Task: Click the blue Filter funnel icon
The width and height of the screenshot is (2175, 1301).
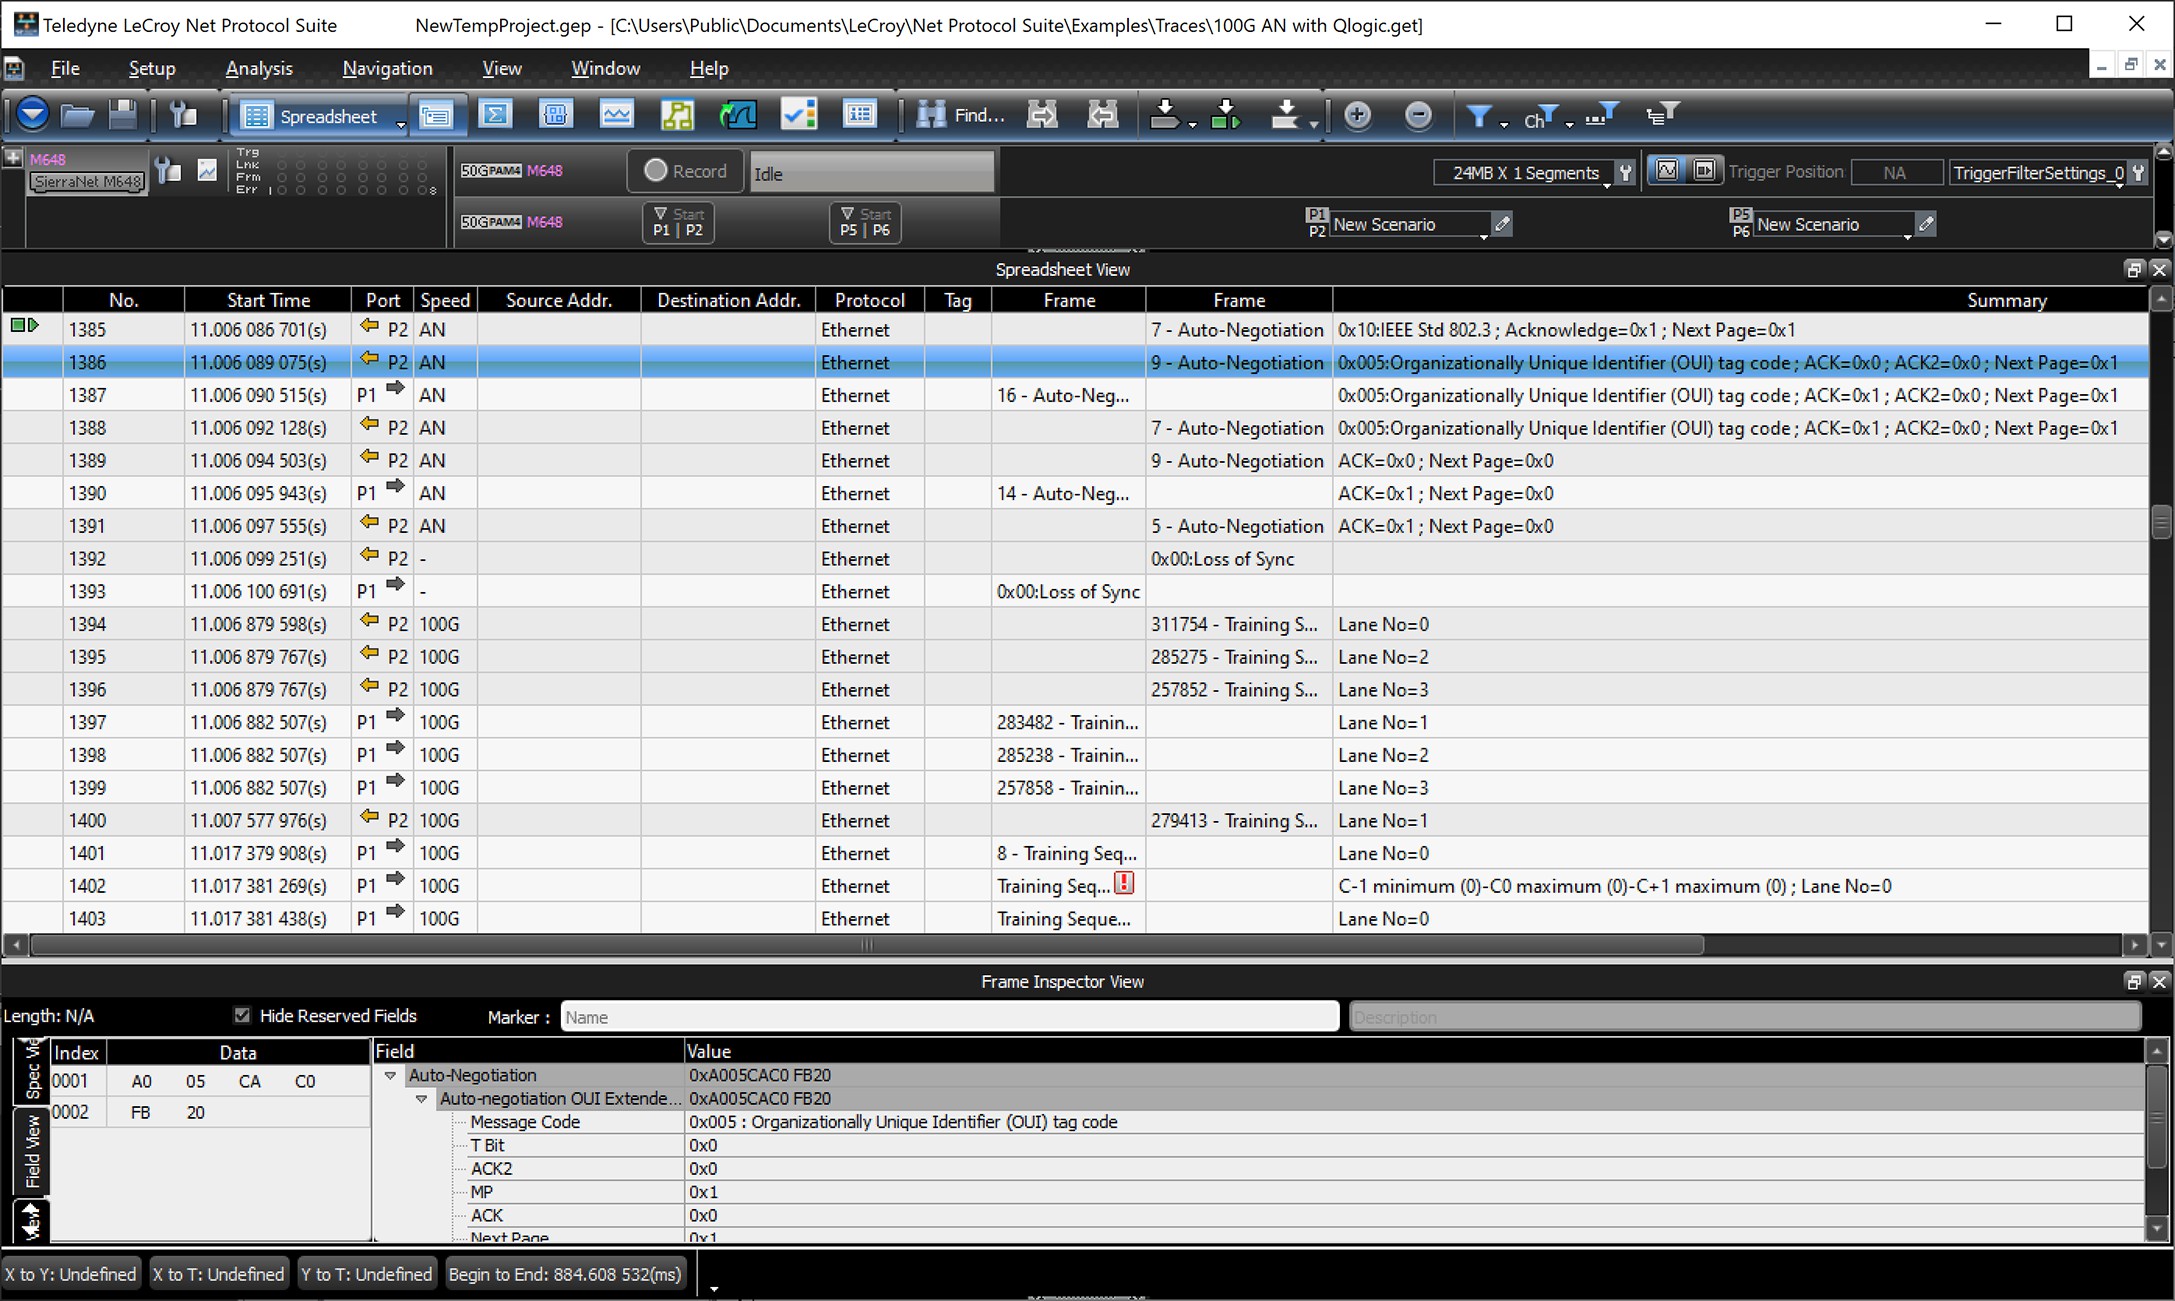Action: click(x=1478, y=115)
